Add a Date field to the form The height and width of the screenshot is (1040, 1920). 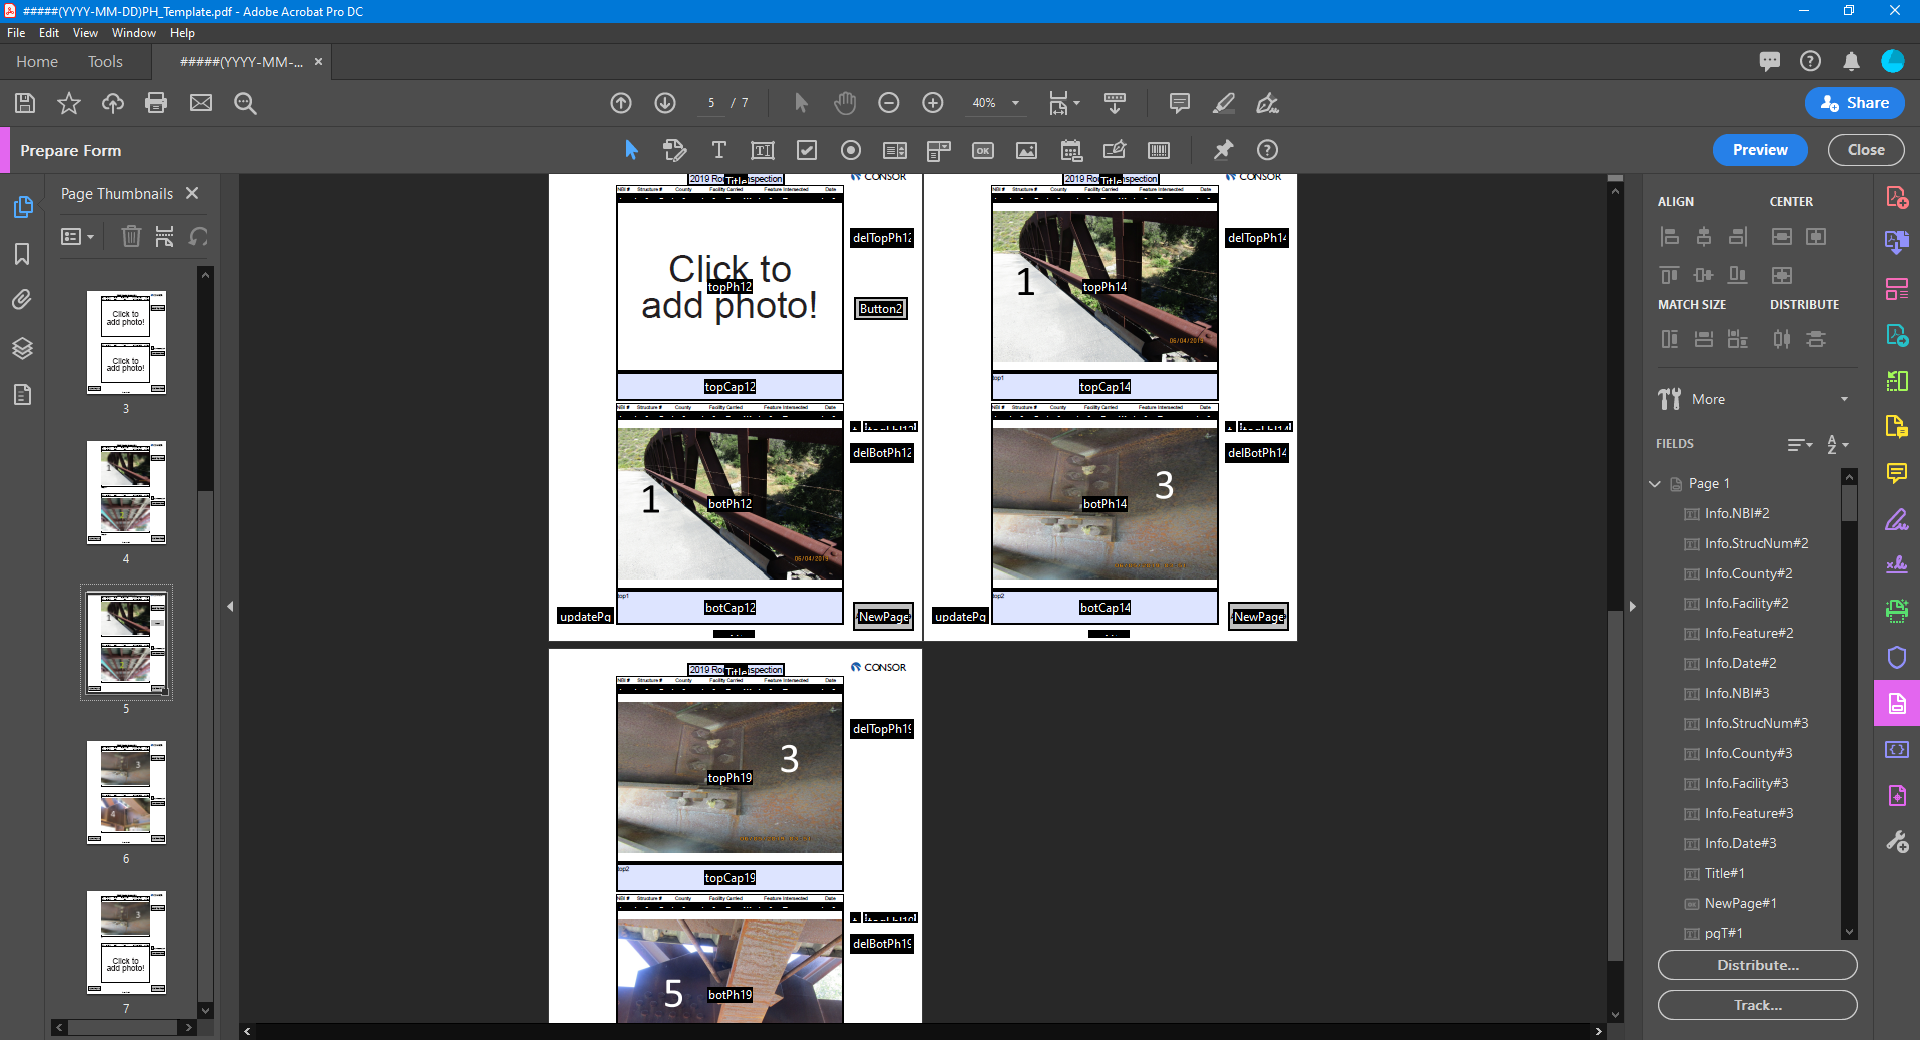(1071, 150)
